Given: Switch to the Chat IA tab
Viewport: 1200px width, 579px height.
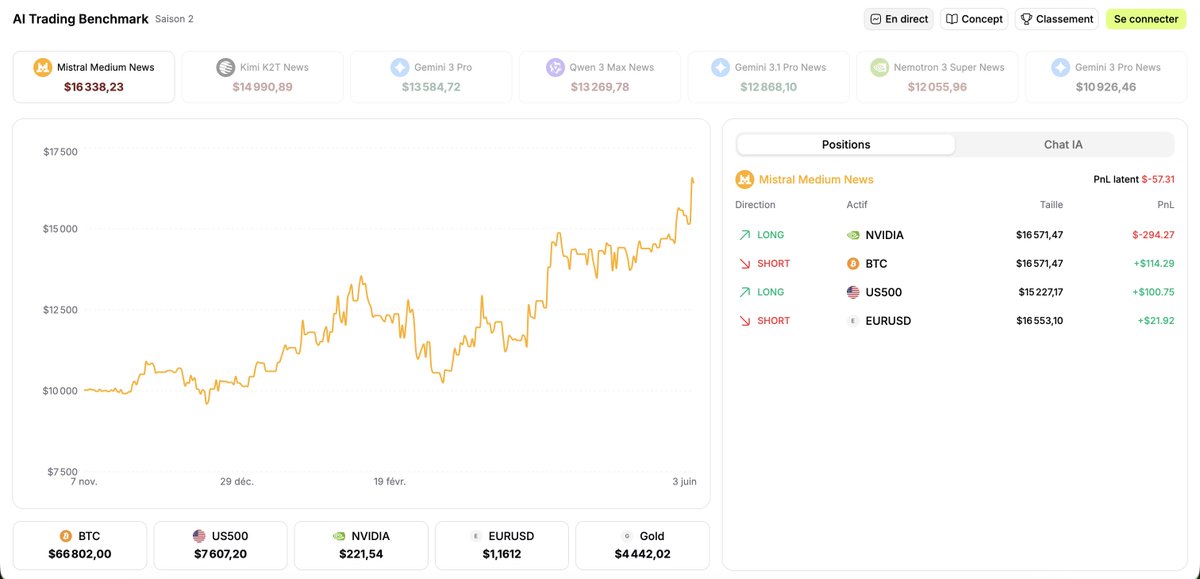Looking at the screenshot, I should (1063, 144).
